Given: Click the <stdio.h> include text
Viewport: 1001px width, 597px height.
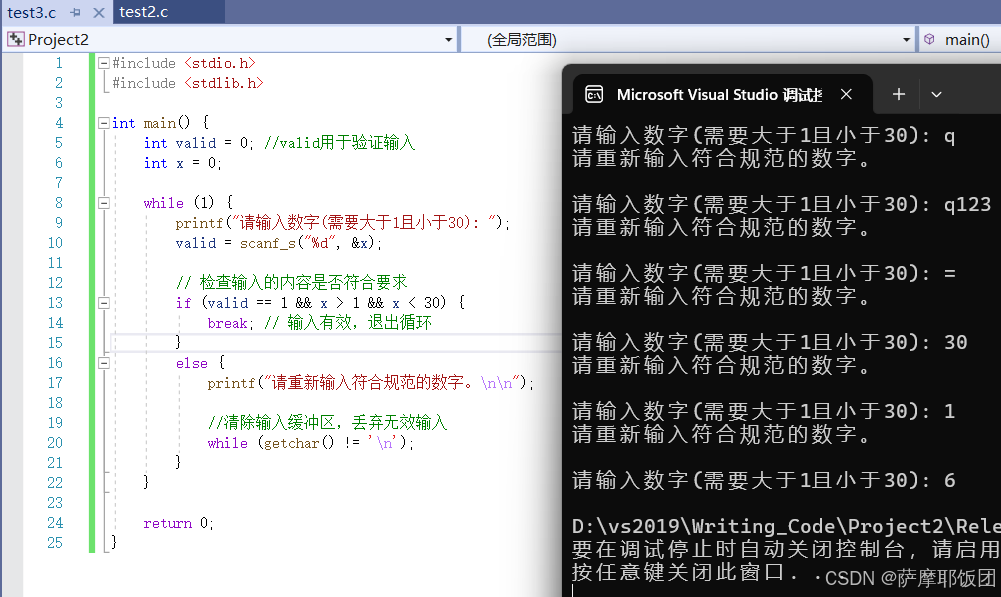Looking at the screenshot, I should pos(220,63).
